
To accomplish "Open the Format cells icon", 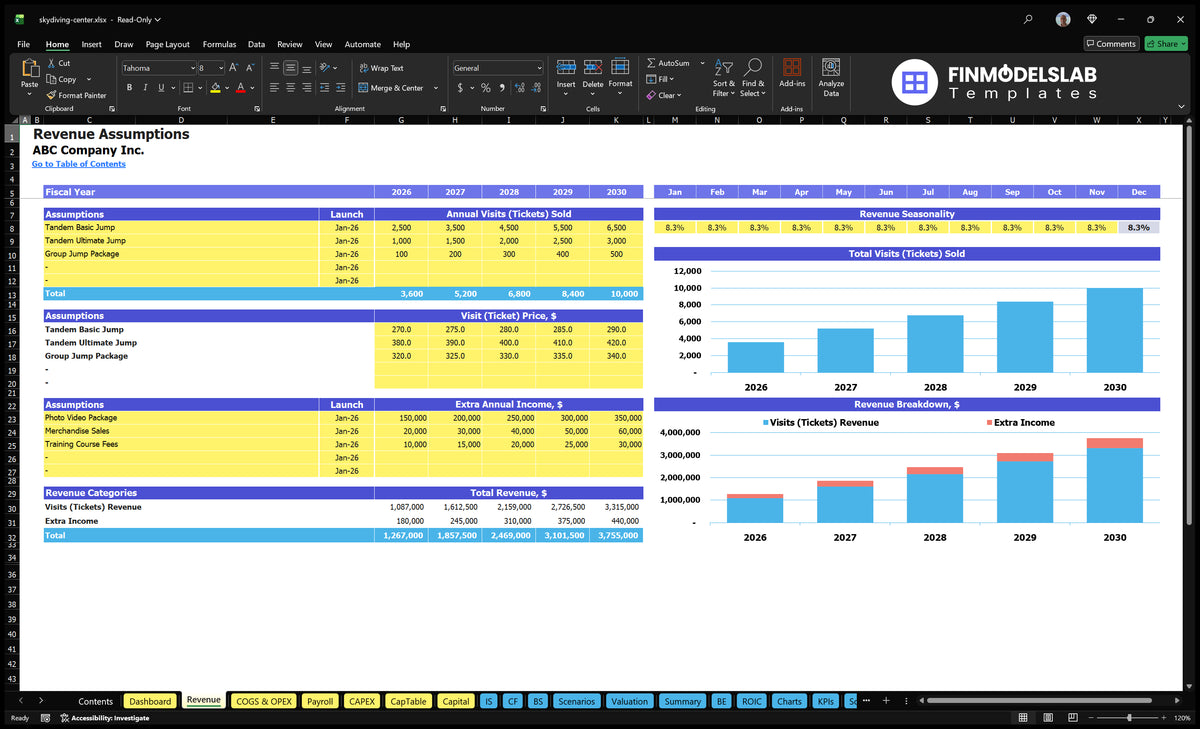I will (x=620, y=67).
